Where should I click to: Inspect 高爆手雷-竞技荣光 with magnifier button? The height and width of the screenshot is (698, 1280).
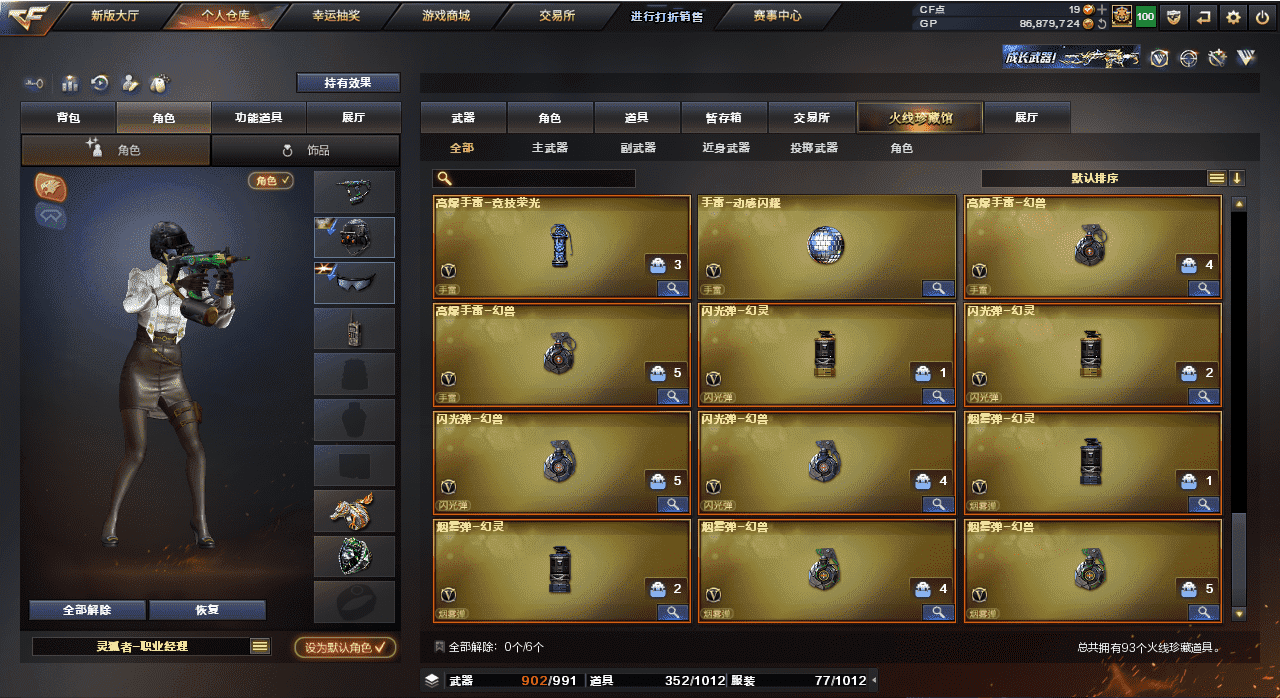673,288
